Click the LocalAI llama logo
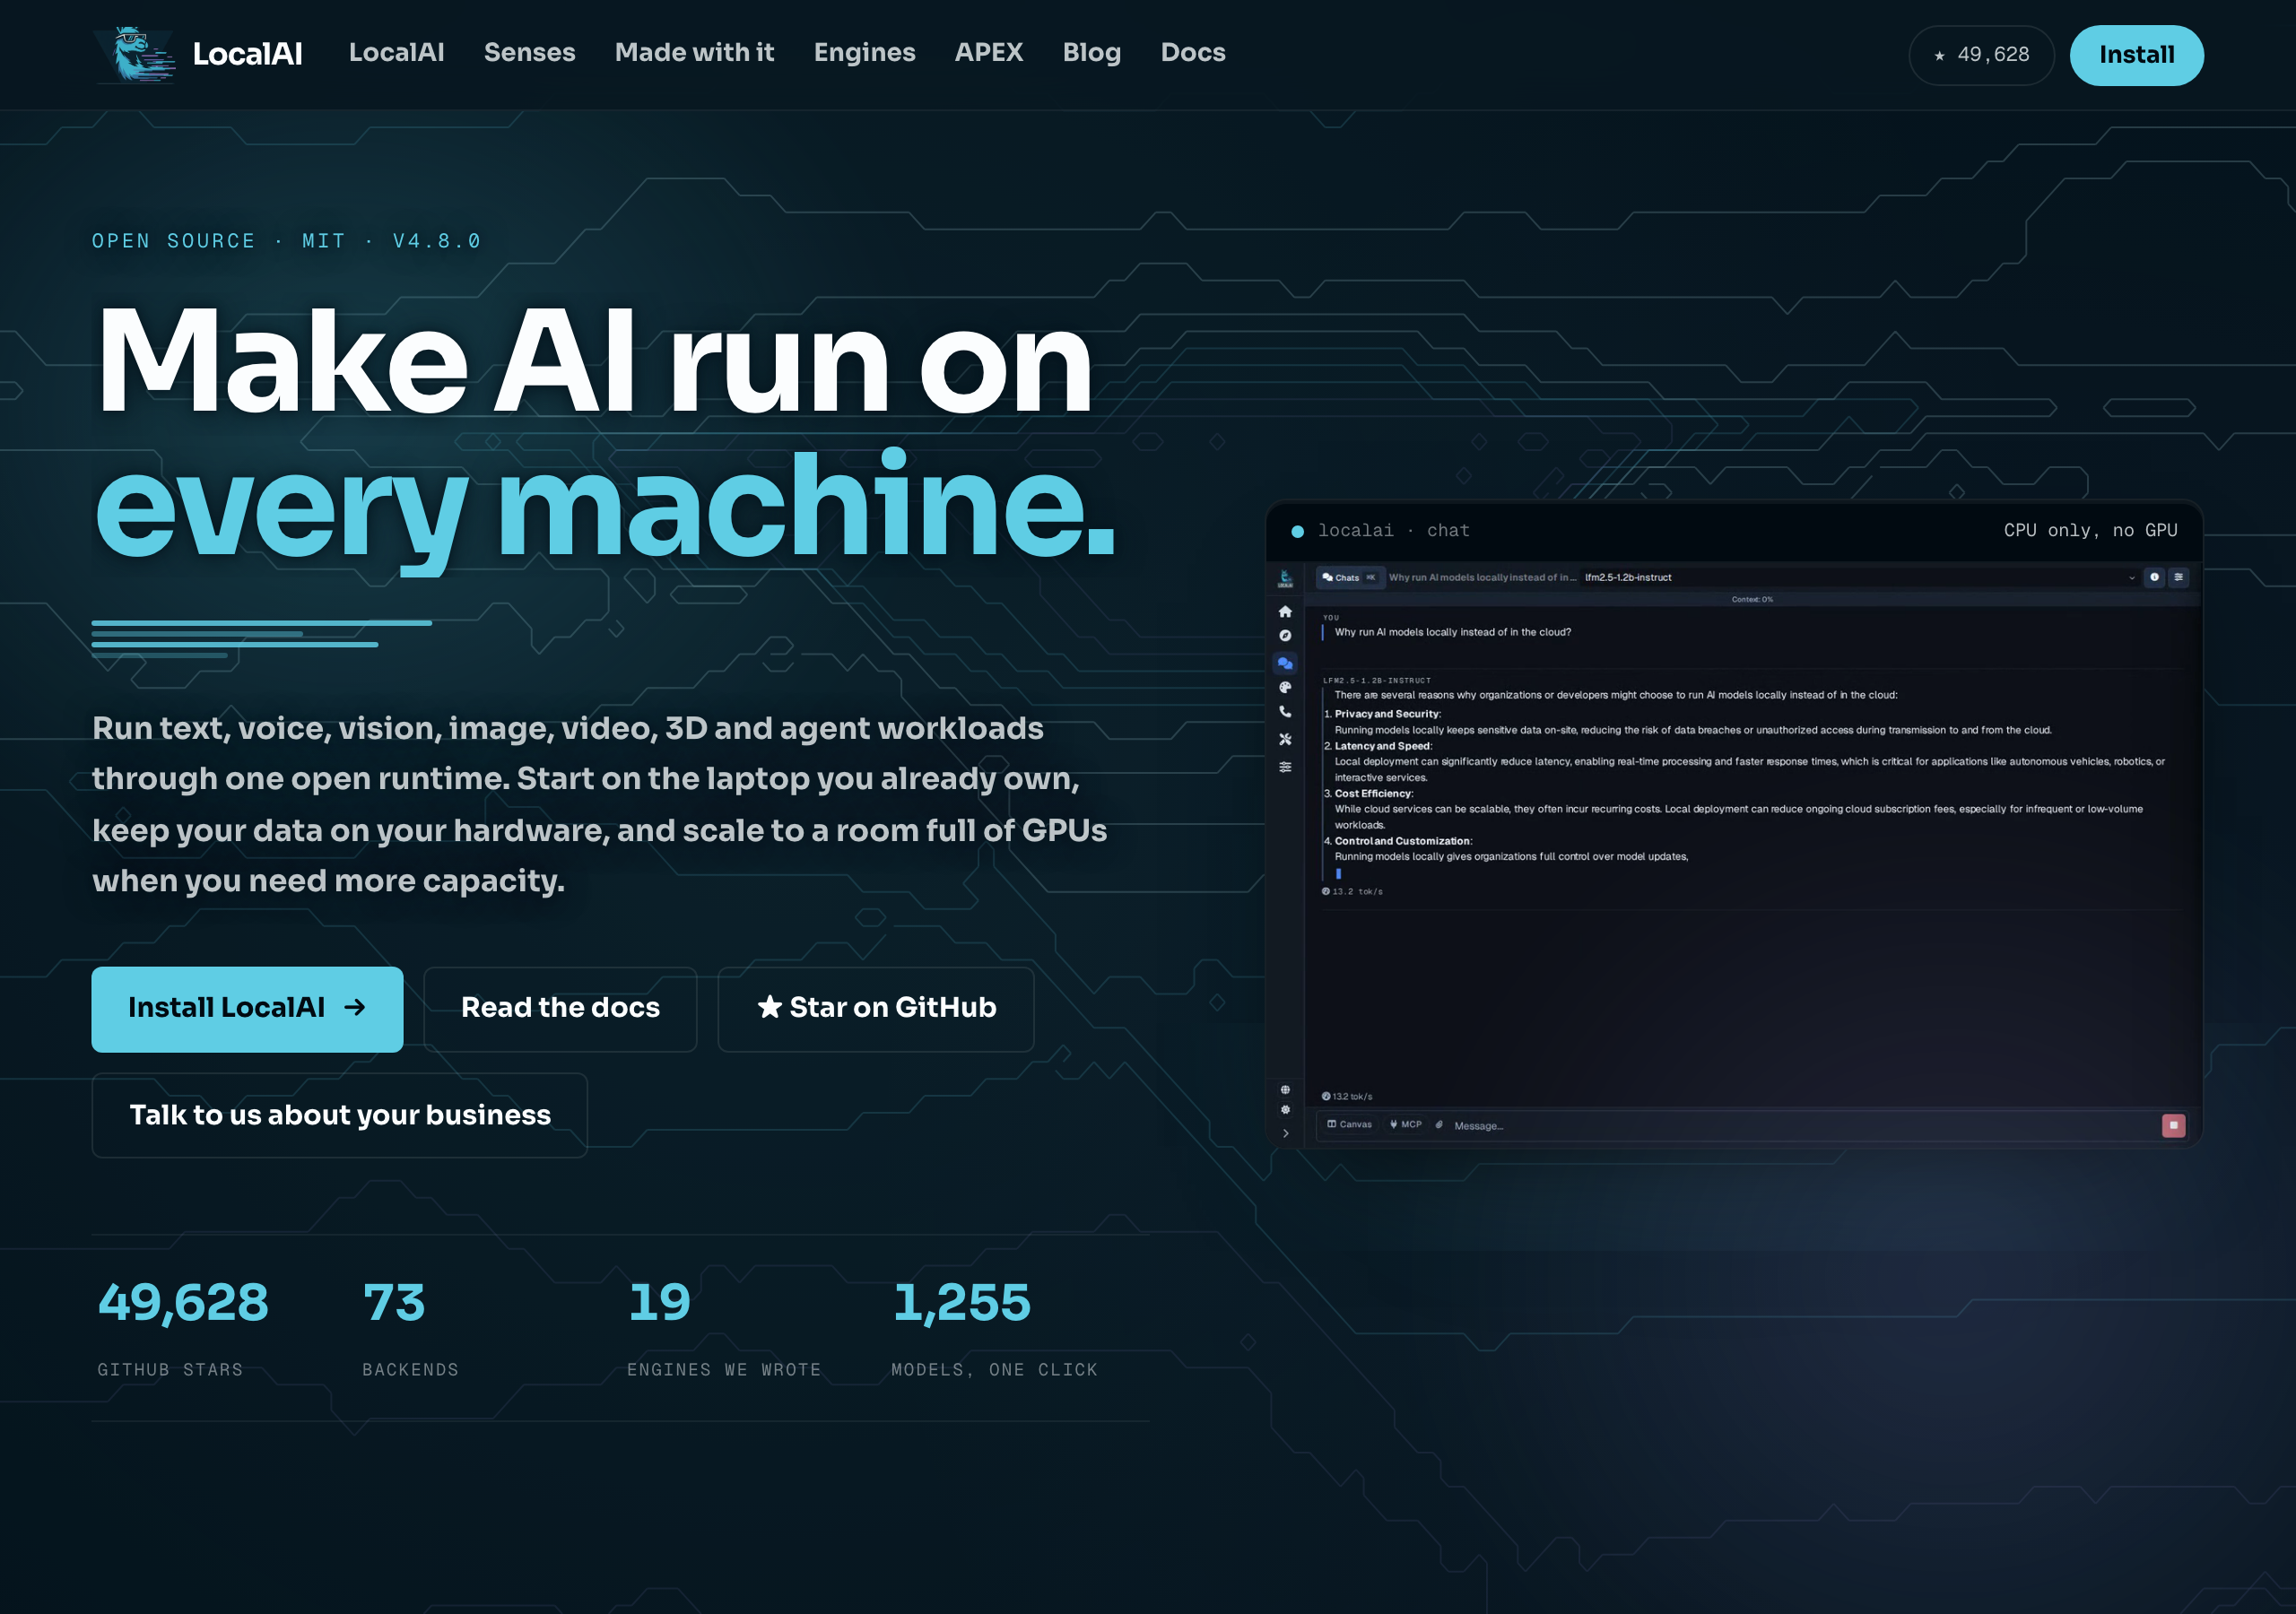This screenshot has width=2296, height=1614. click(x=135, y=54)
